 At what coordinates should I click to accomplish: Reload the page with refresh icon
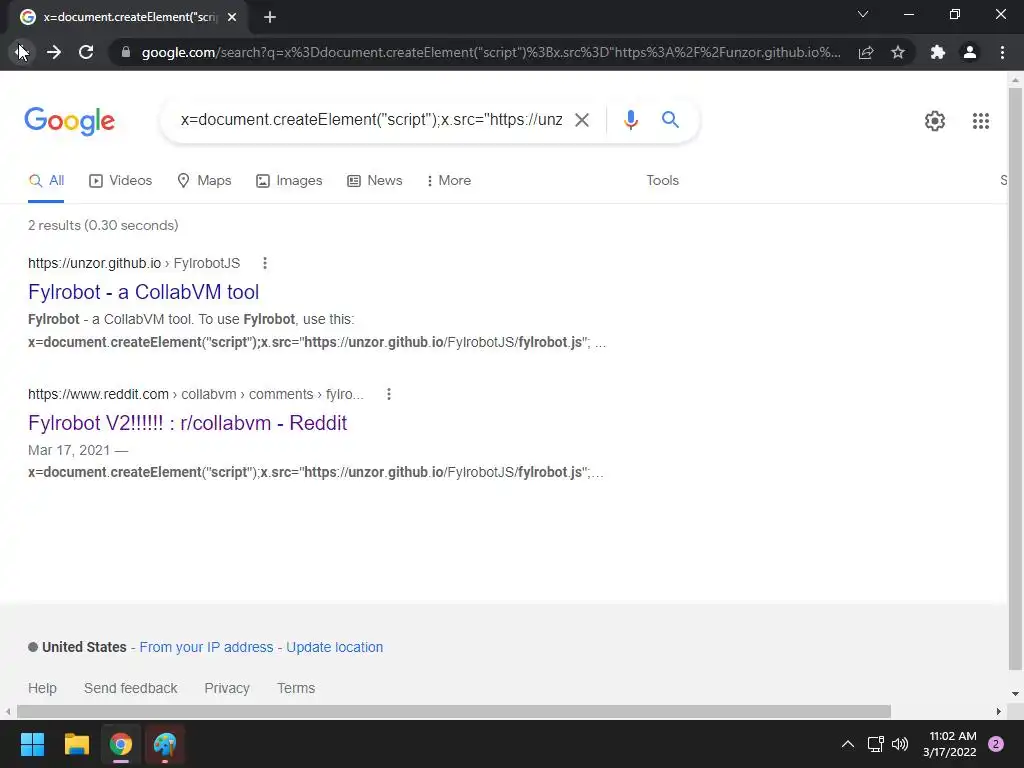86,52
